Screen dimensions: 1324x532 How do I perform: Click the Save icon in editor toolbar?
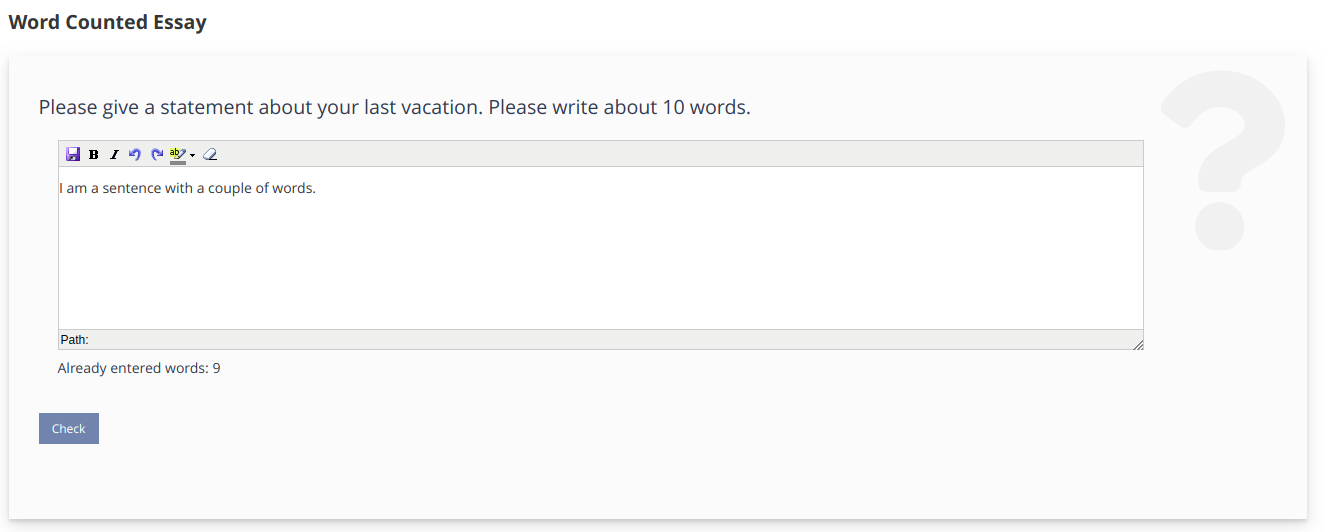[73, 154]
